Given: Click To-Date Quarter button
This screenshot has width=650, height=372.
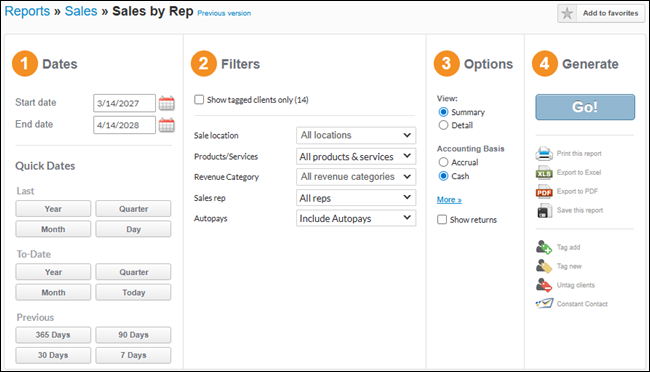Looking at the screenshot, I should (x=133, y=272).
